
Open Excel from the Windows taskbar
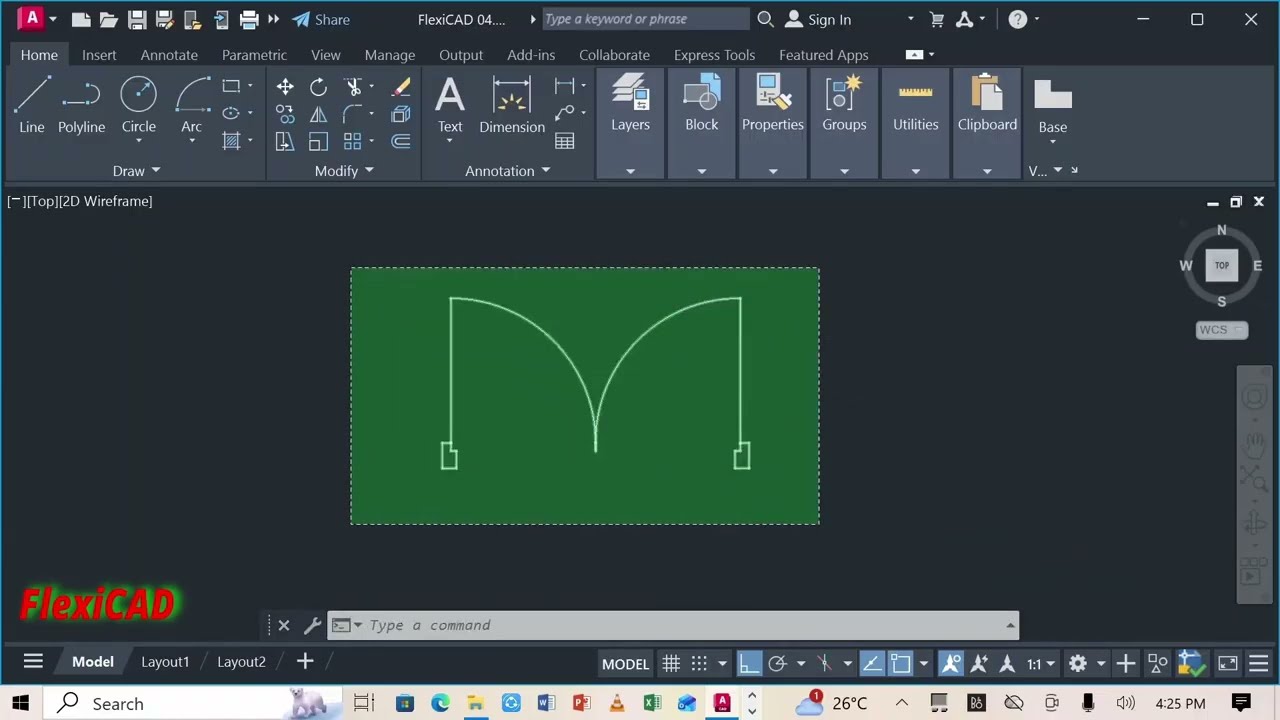coord(652,703)
